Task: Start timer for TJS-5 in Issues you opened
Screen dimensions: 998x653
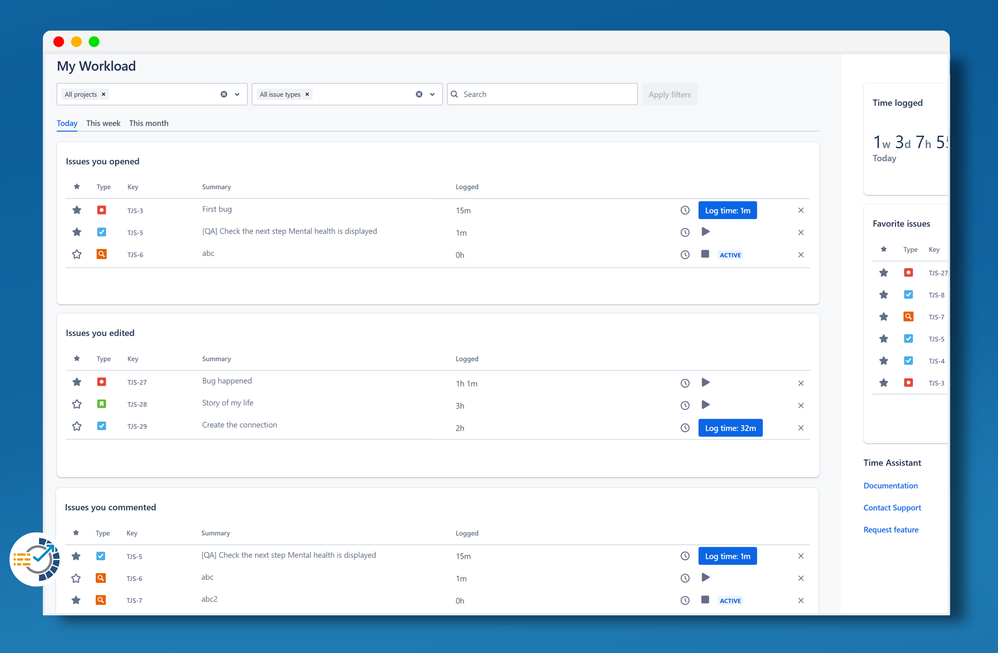Action: tap(705, 232)
